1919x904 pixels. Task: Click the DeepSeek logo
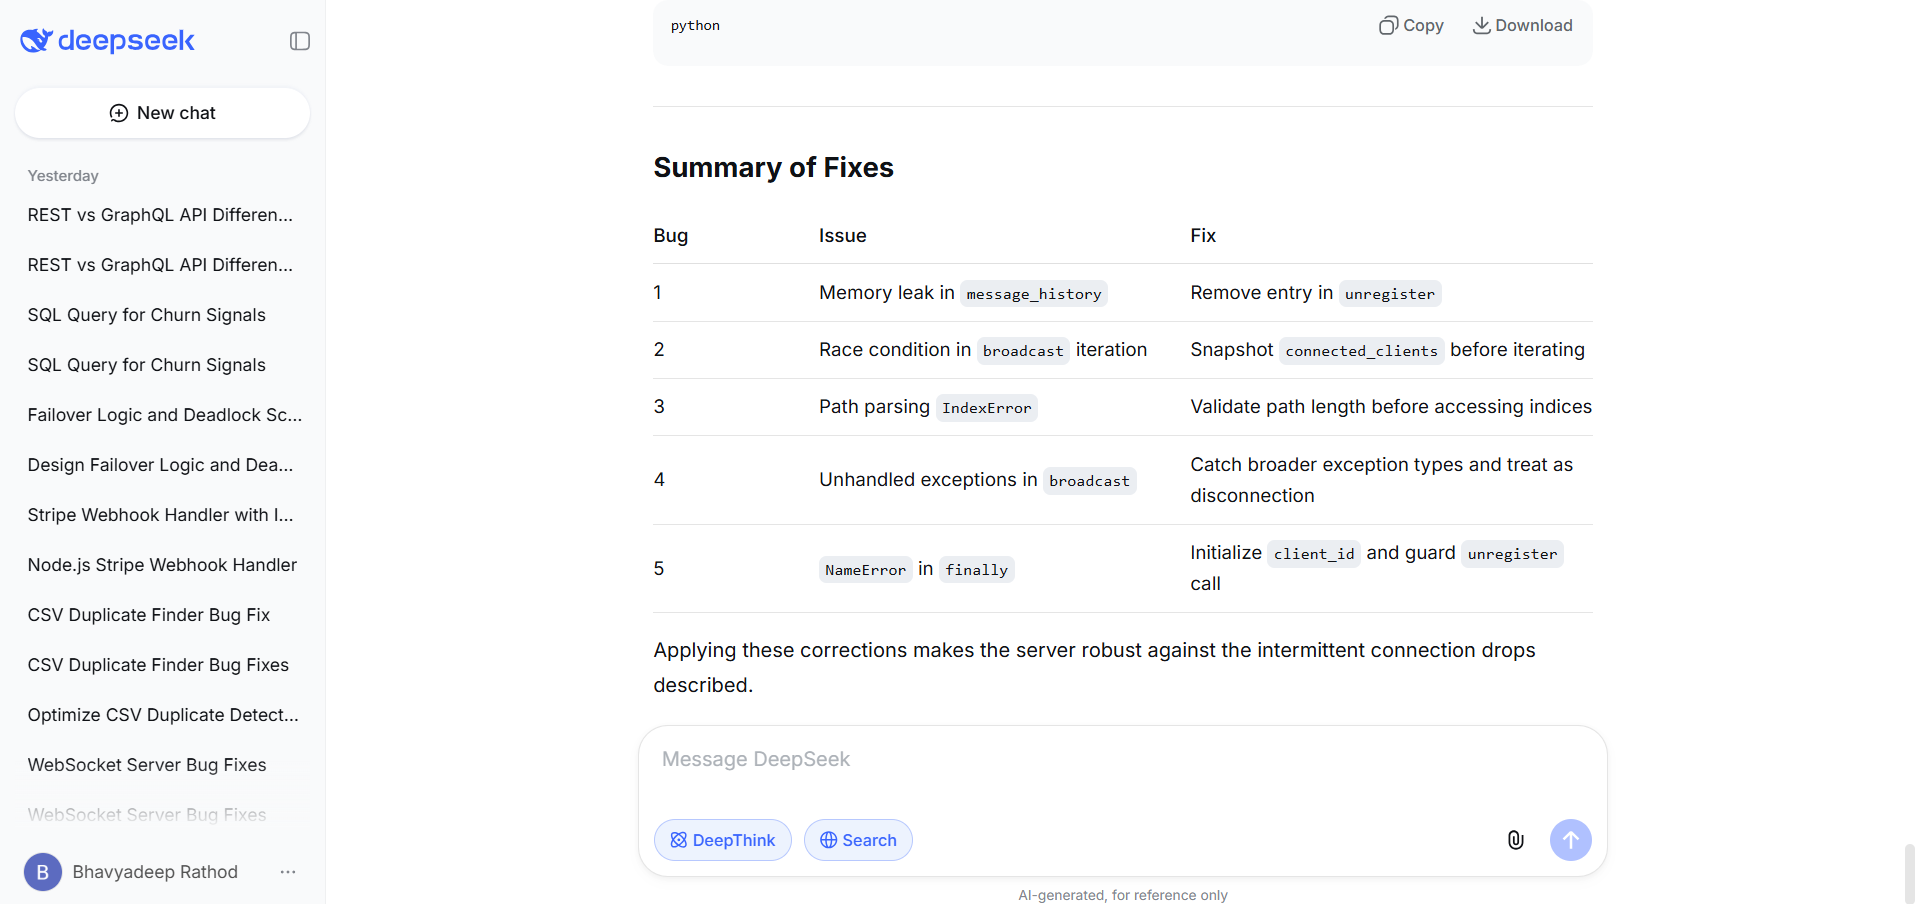(107, 41)
